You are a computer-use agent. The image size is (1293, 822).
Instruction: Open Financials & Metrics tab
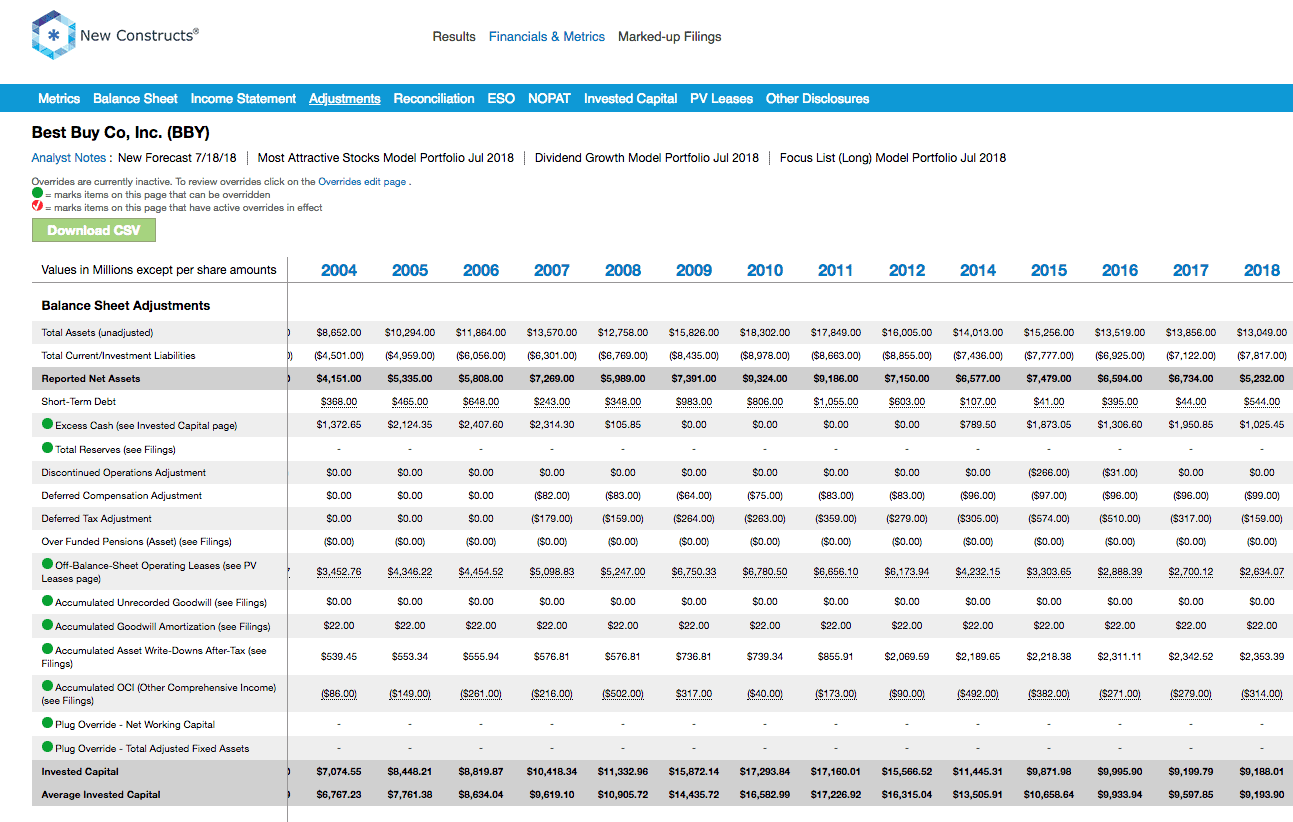(547, 36)
